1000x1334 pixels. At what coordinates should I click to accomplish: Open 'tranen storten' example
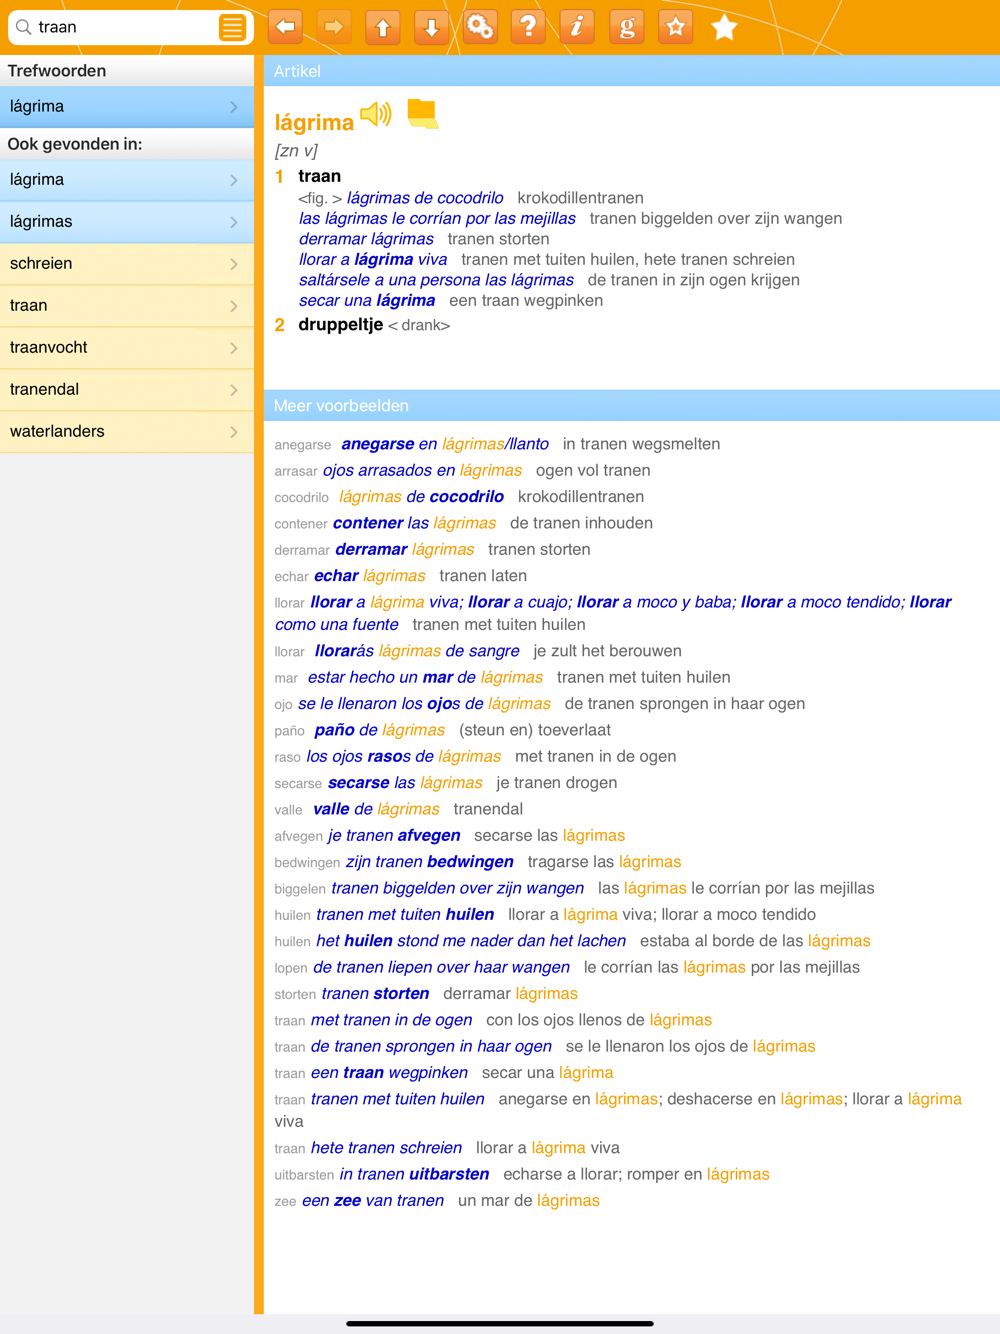(x=375, y=994)
